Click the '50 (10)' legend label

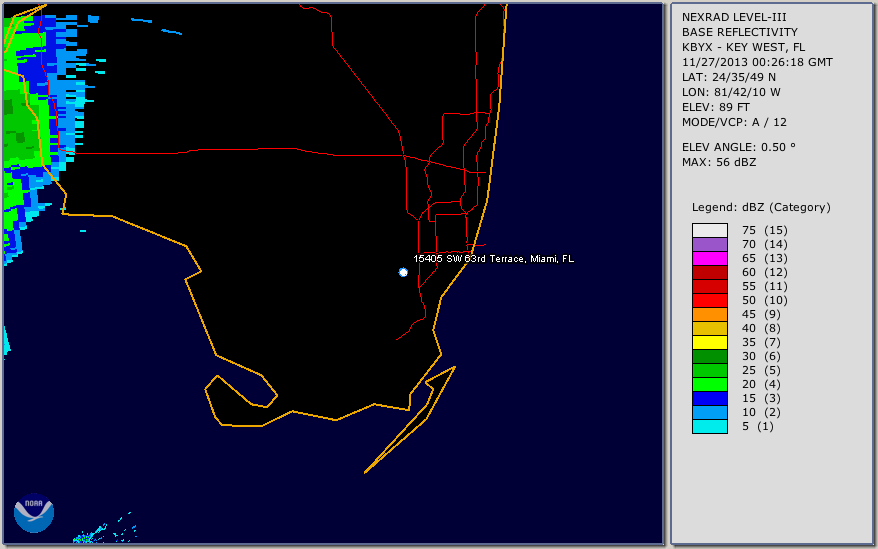(x=764, y=300)
